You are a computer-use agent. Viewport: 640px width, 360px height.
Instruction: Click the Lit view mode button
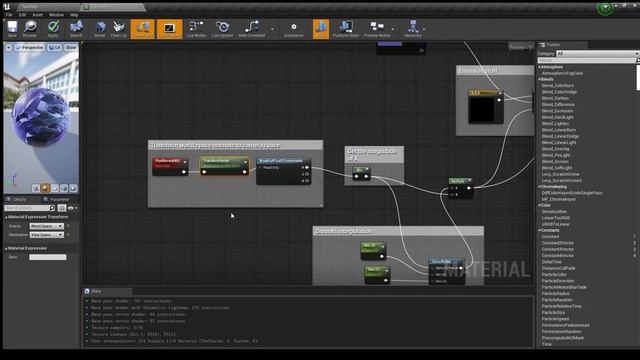pos(55,48)
